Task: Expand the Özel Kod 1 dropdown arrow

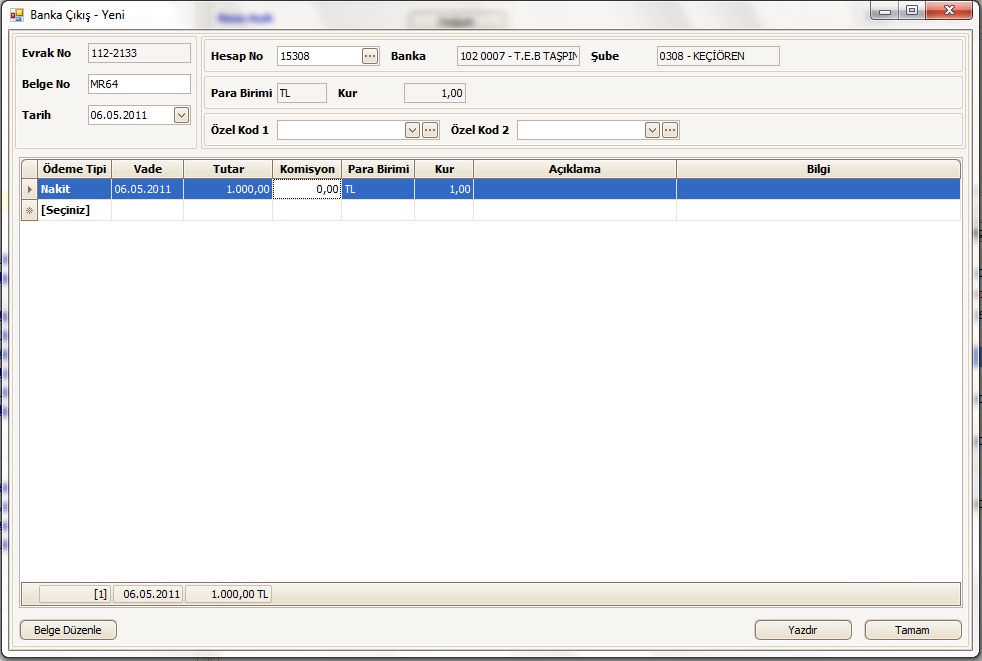Action: [412, 130]
